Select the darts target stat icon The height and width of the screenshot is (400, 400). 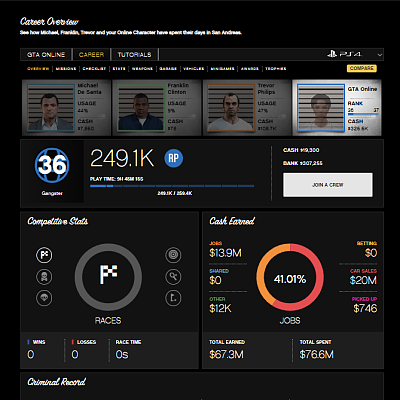pos(173,255)
